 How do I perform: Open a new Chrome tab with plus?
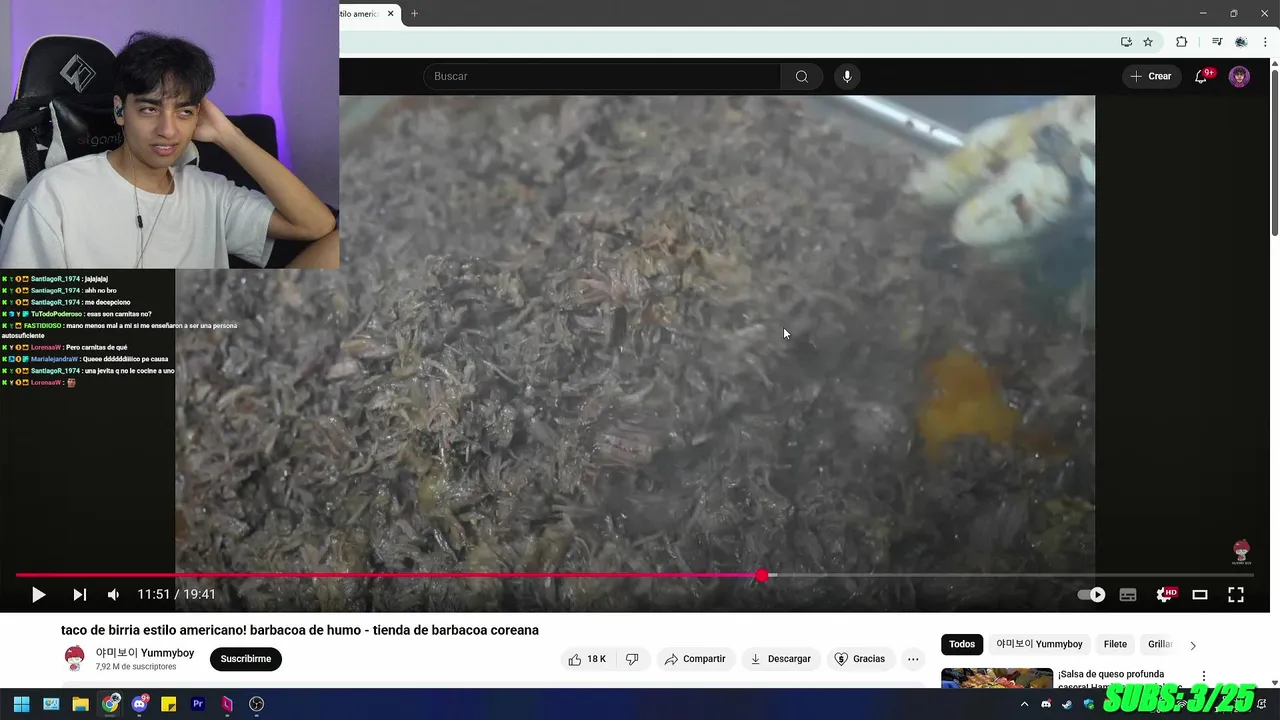tap(414, 13)
